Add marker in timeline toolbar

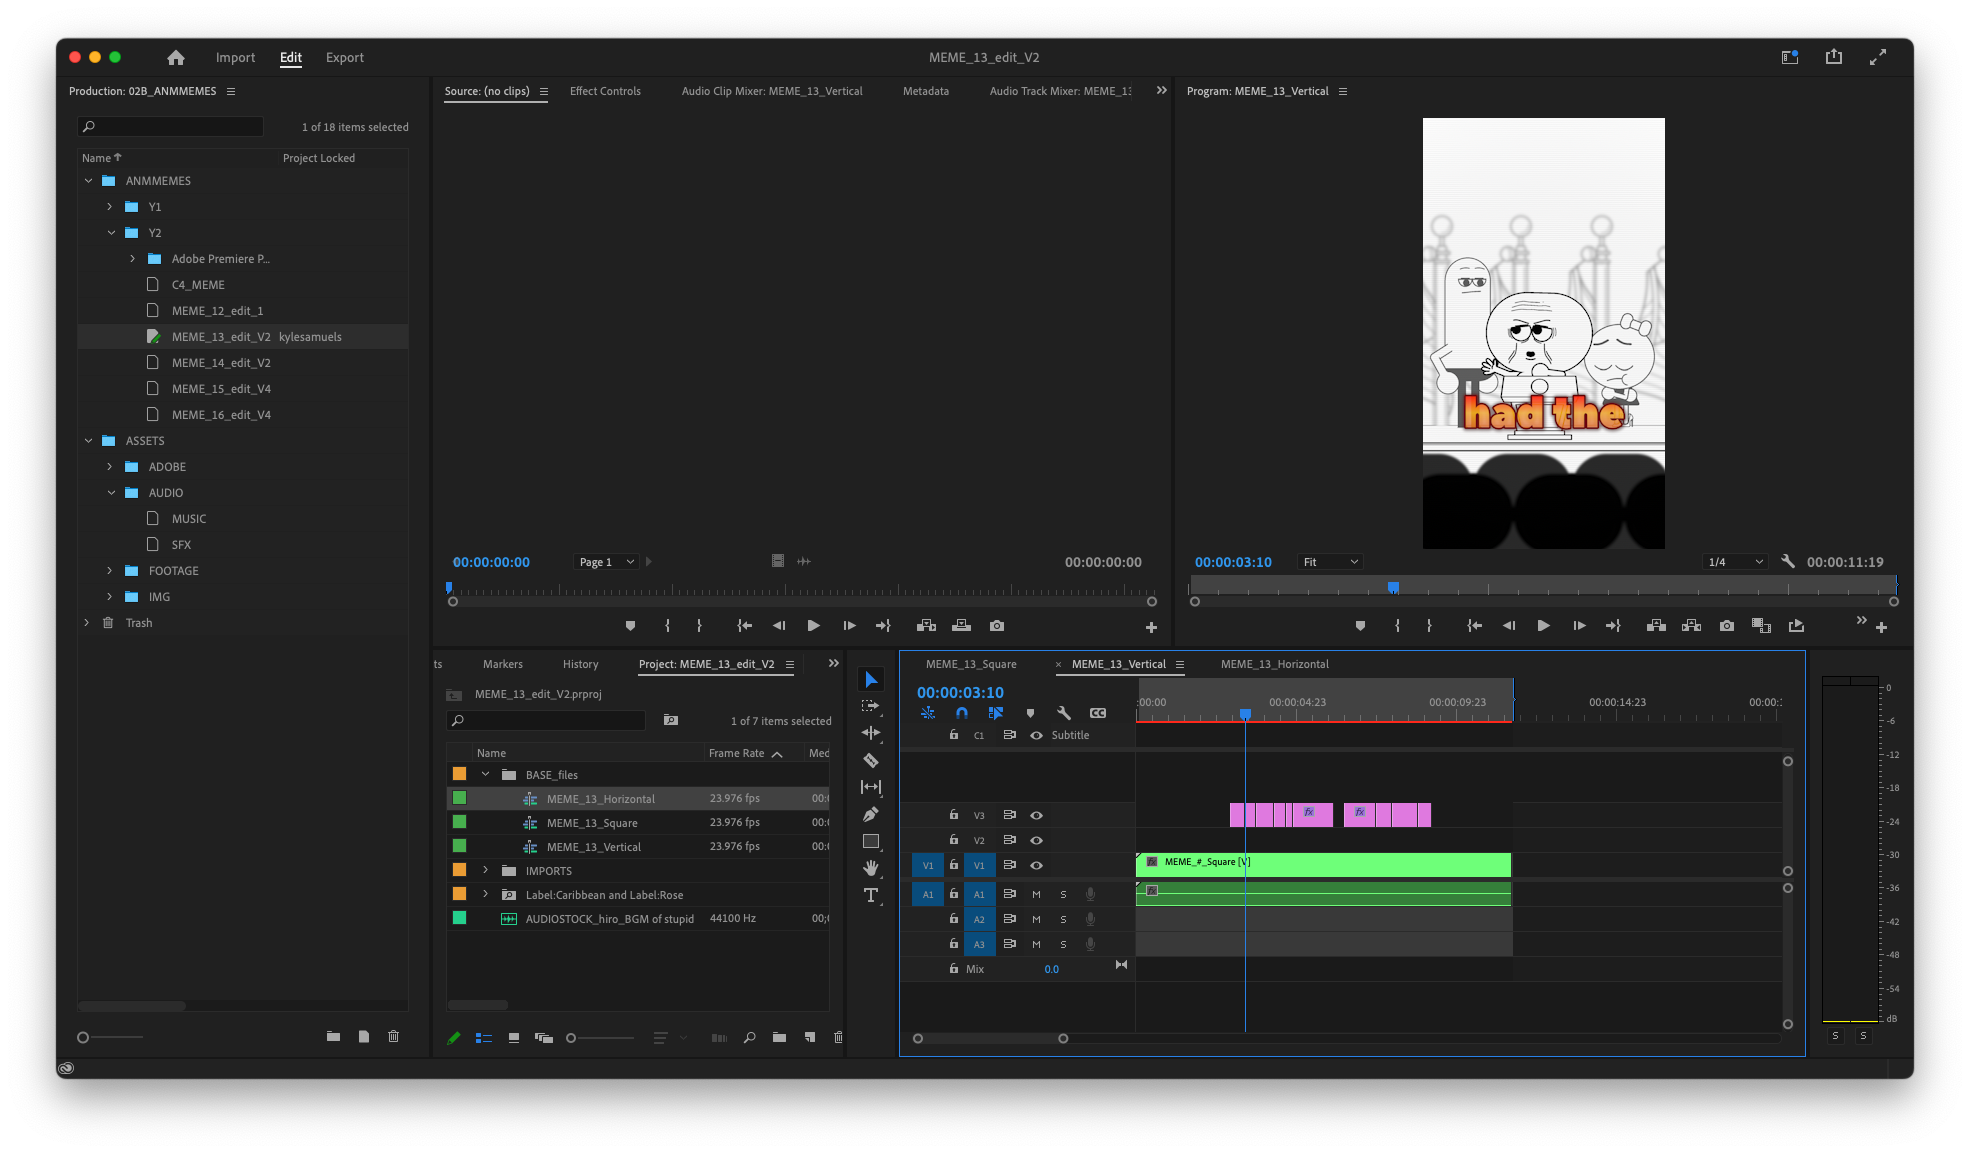pos(1030,713)
